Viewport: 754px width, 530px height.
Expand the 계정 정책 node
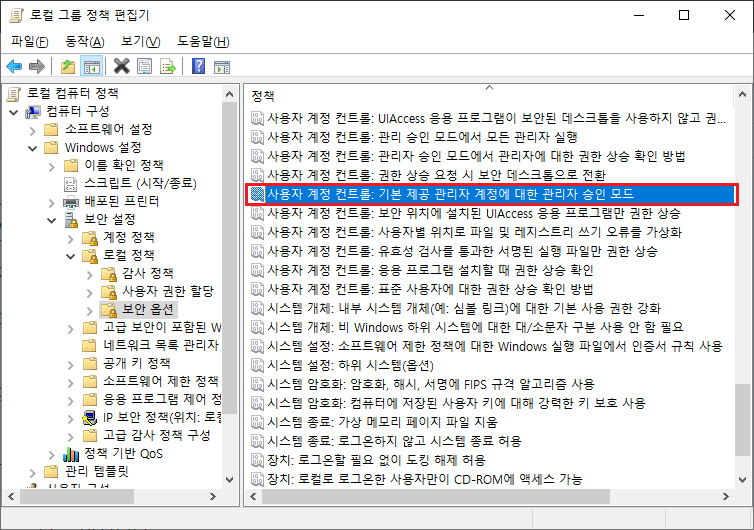71,239
